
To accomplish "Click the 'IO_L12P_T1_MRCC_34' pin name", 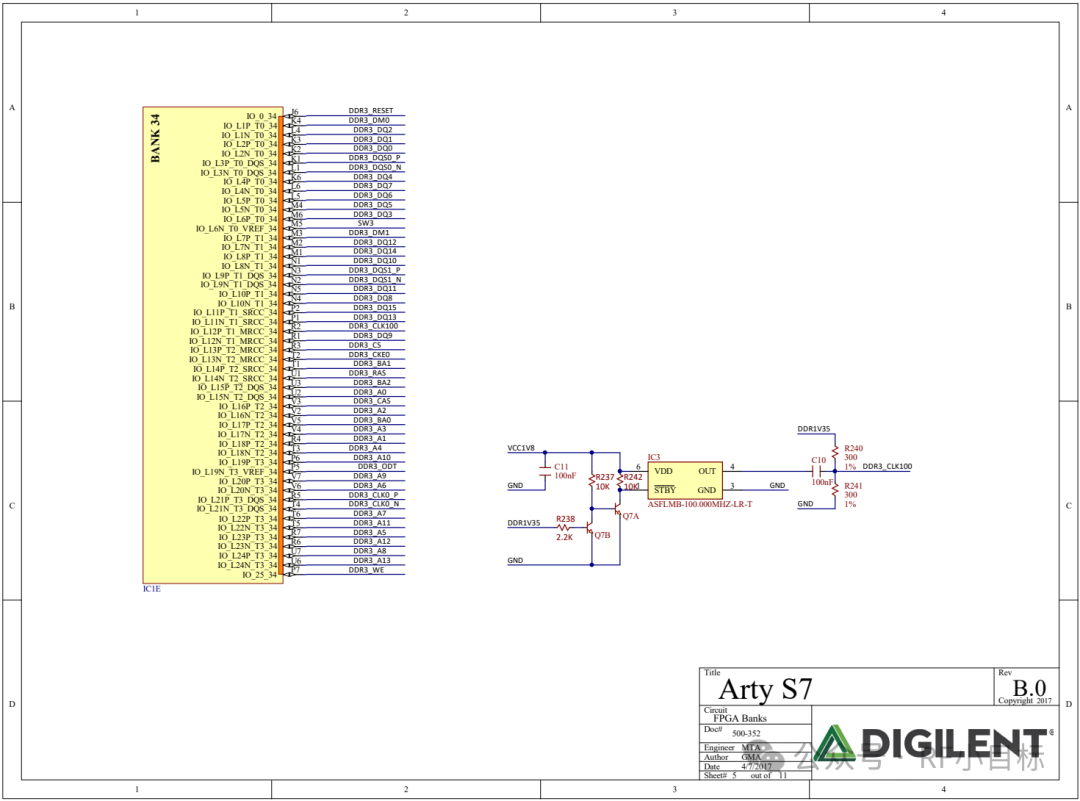I will pyautogui.click(x=233, y=331).
